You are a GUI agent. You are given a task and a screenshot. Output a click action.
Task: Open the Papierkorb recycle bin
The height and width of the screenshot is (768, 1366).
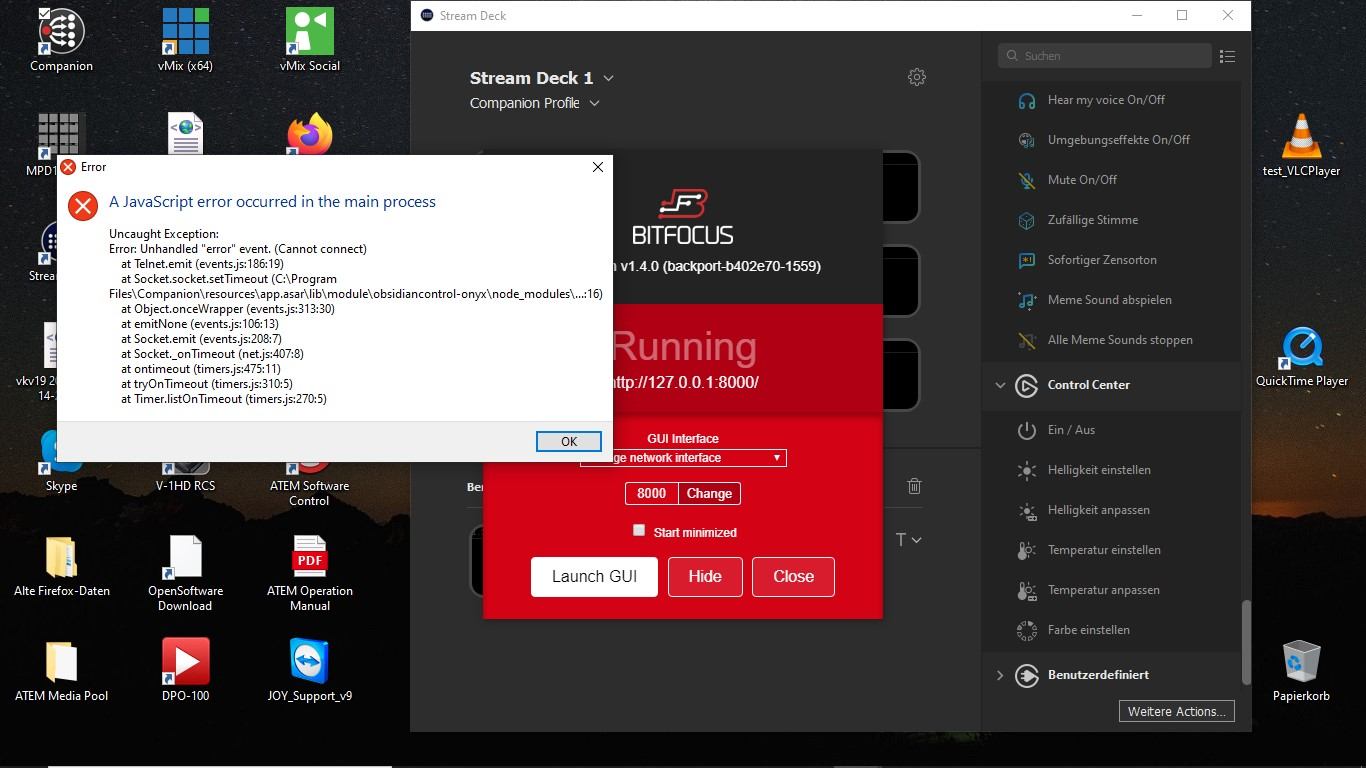1301,671
